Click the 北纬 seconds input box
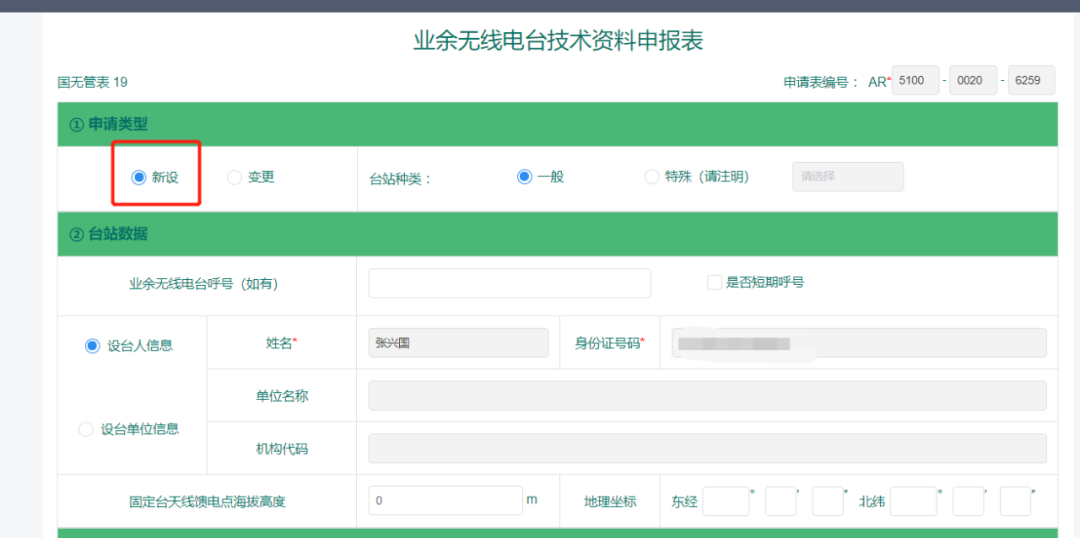This screenshot has height=538, width=1080. pyautogui.click(x=1014, y=501)
